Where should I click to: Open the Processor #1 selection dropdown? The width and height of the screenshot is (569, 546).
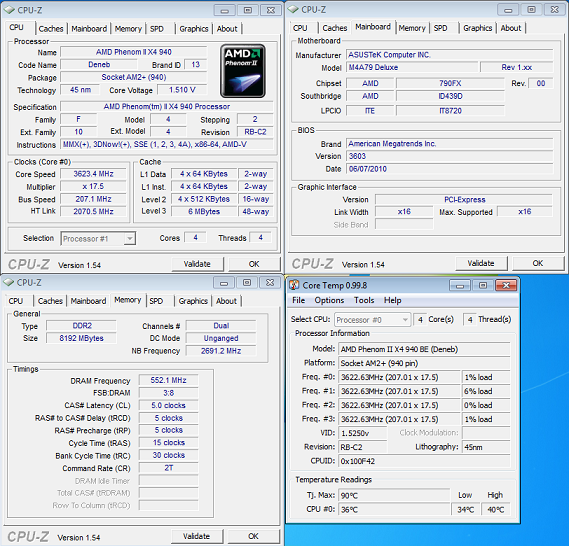pos(98,239)
